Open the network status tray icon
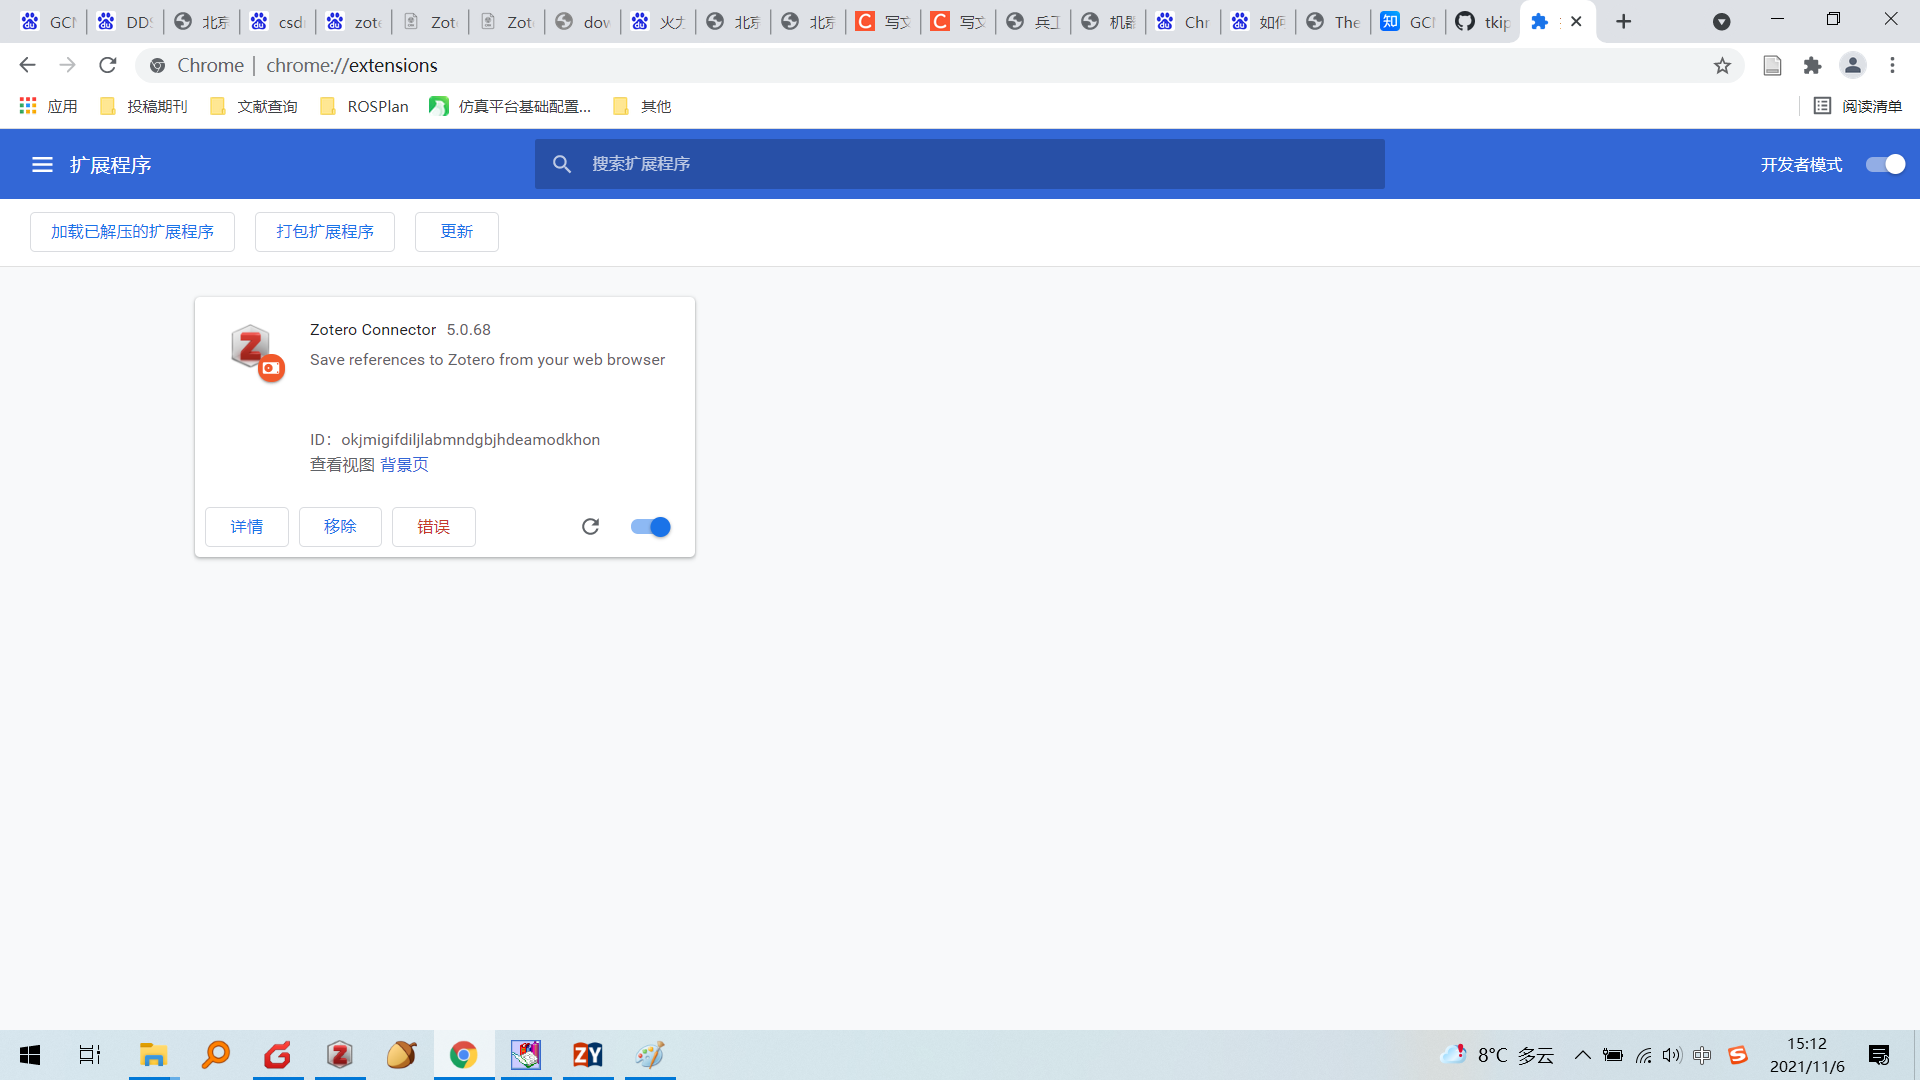The height and width of the screenshot is (1080, 1920). [1643, 1055]
